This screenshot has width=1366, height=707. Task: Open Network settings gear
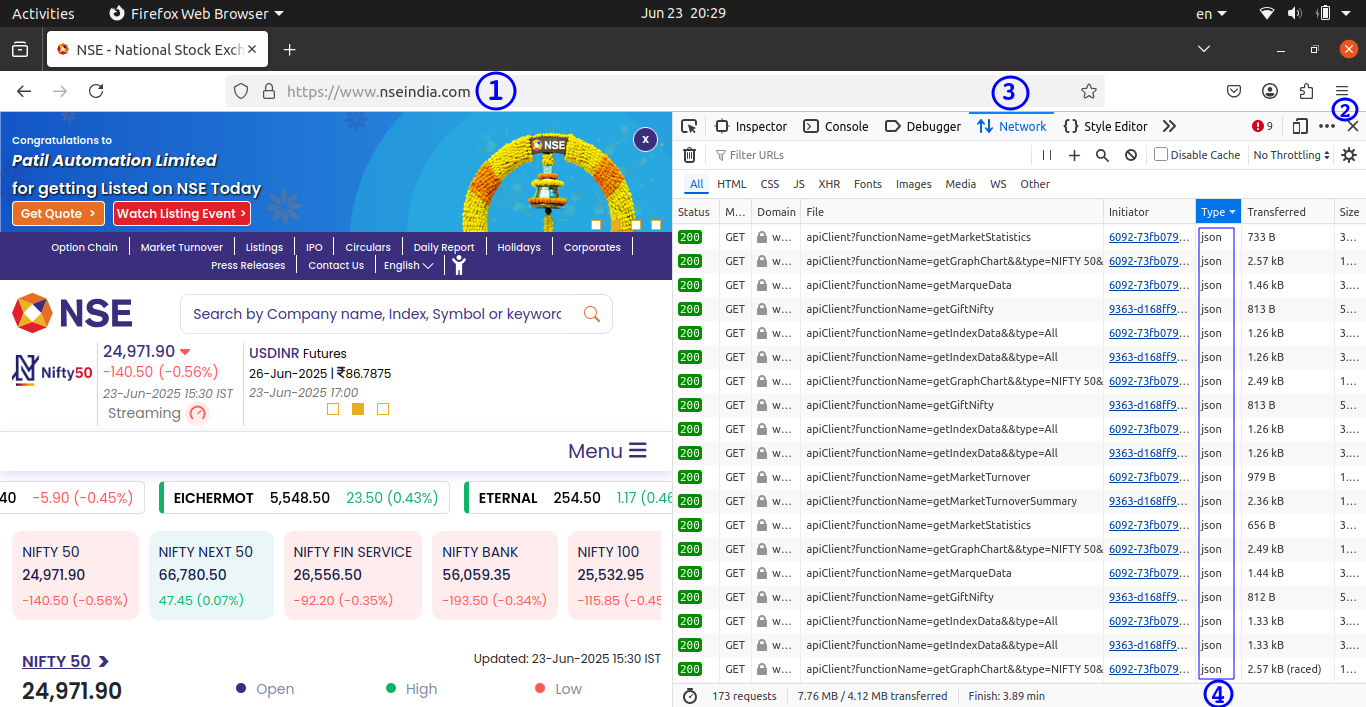tap(1349, 155)
